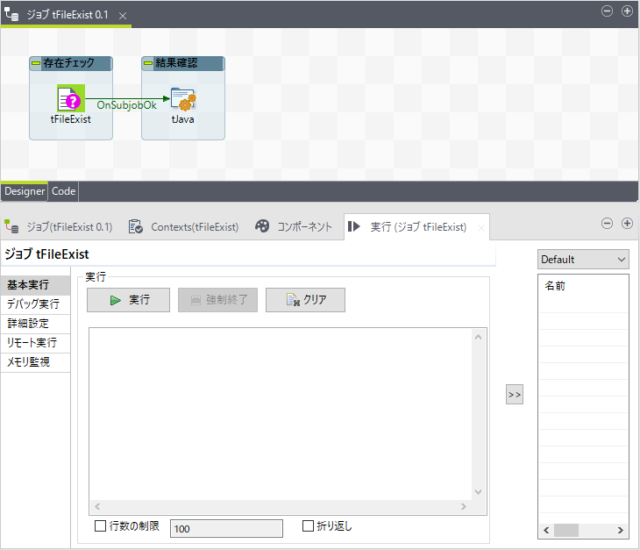Select 詳細設定 in the side list

tap(36, 324)
